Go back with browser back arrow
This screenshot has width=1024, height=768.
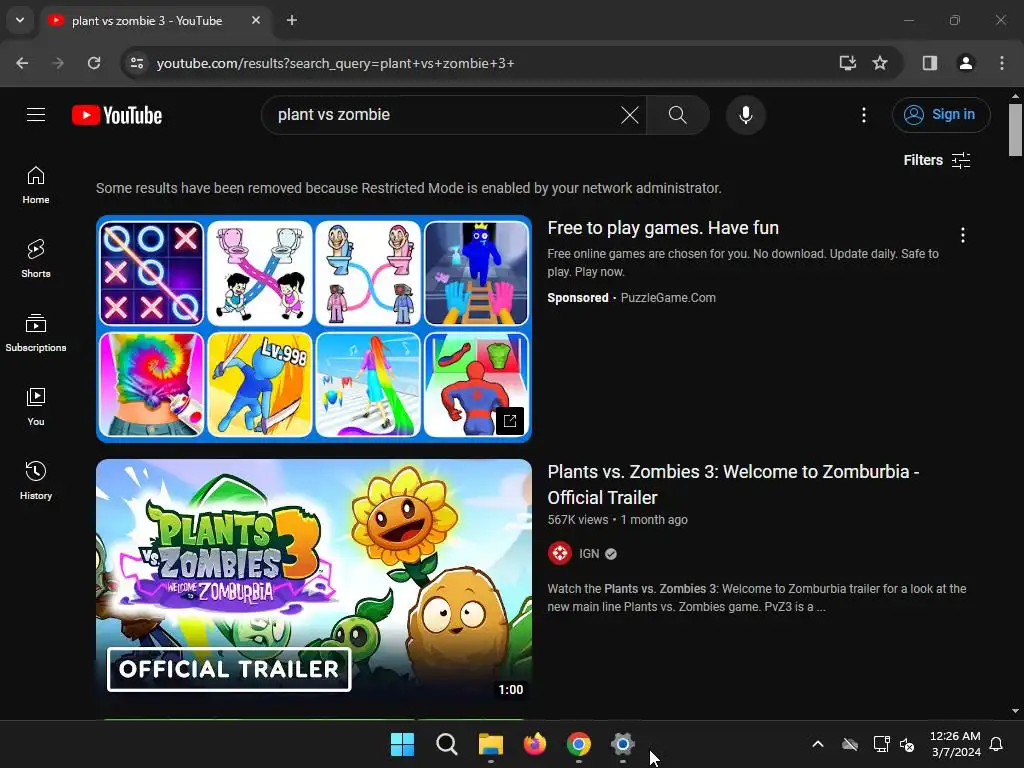(x=22, y=63)
